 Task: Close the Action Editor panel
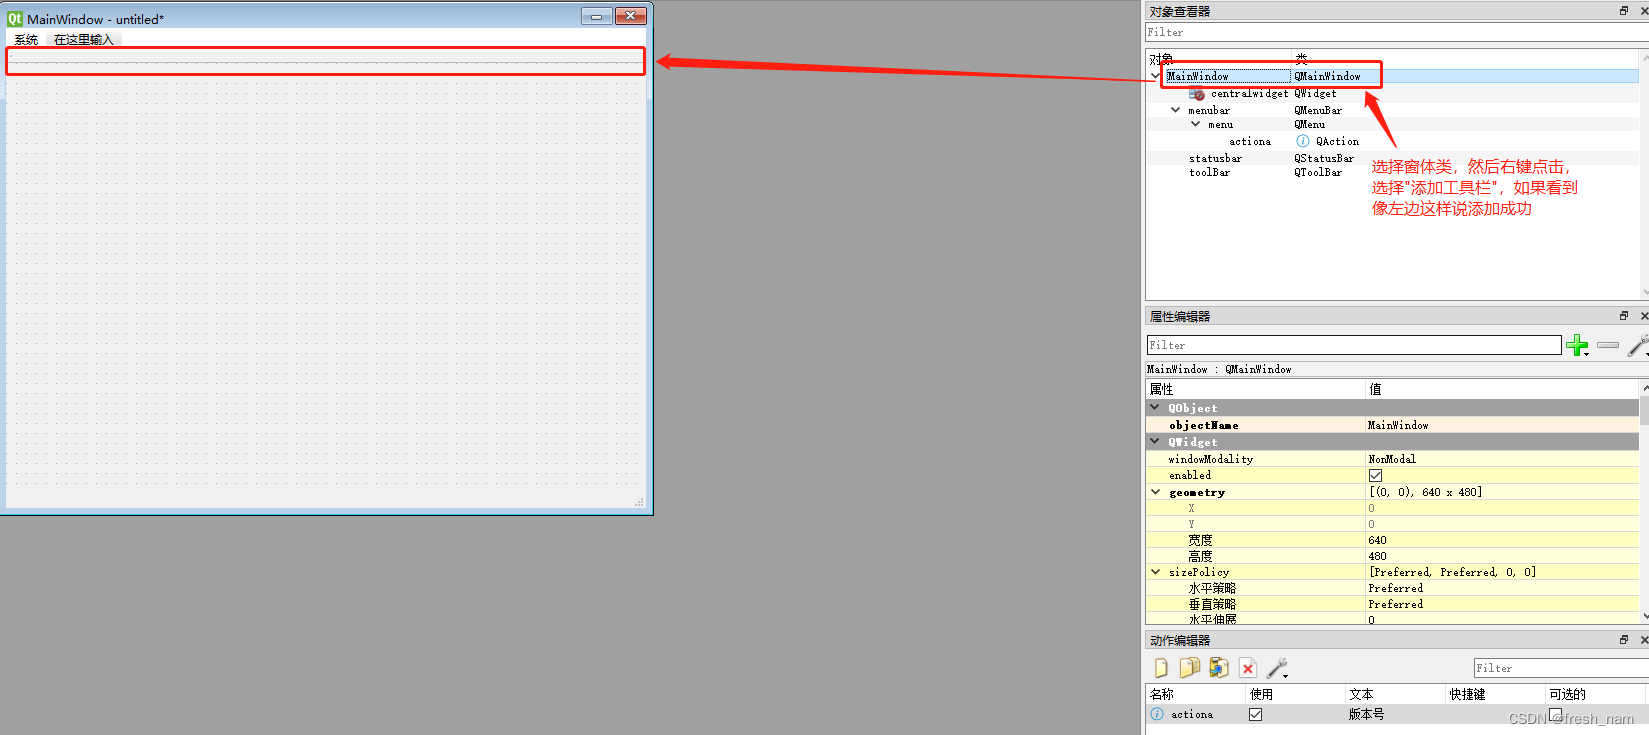pyautogui.click(x=1644, y=640)
